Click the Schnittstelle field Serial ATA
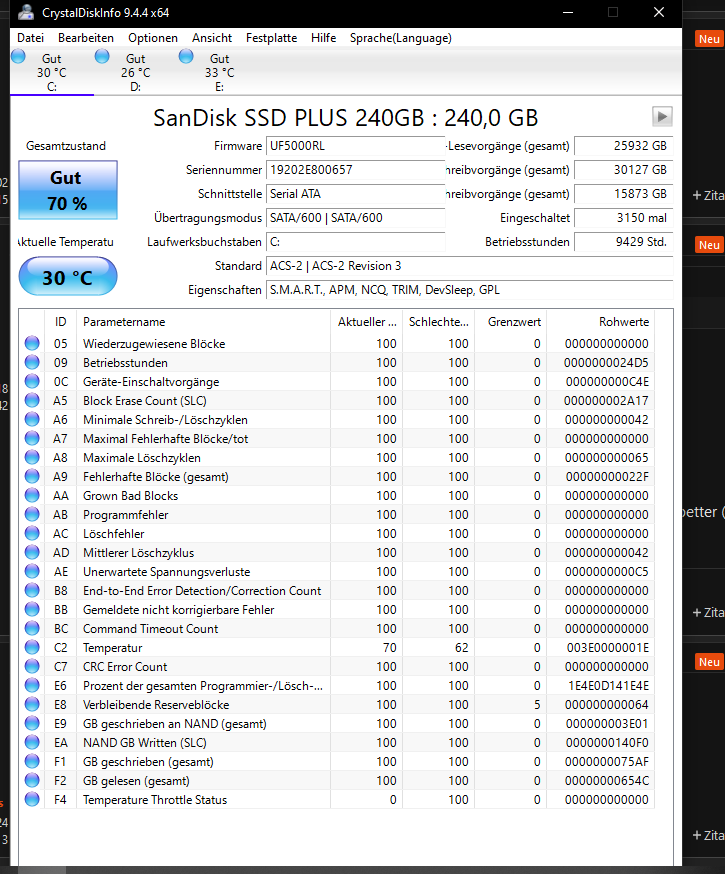 coord(355,194)
